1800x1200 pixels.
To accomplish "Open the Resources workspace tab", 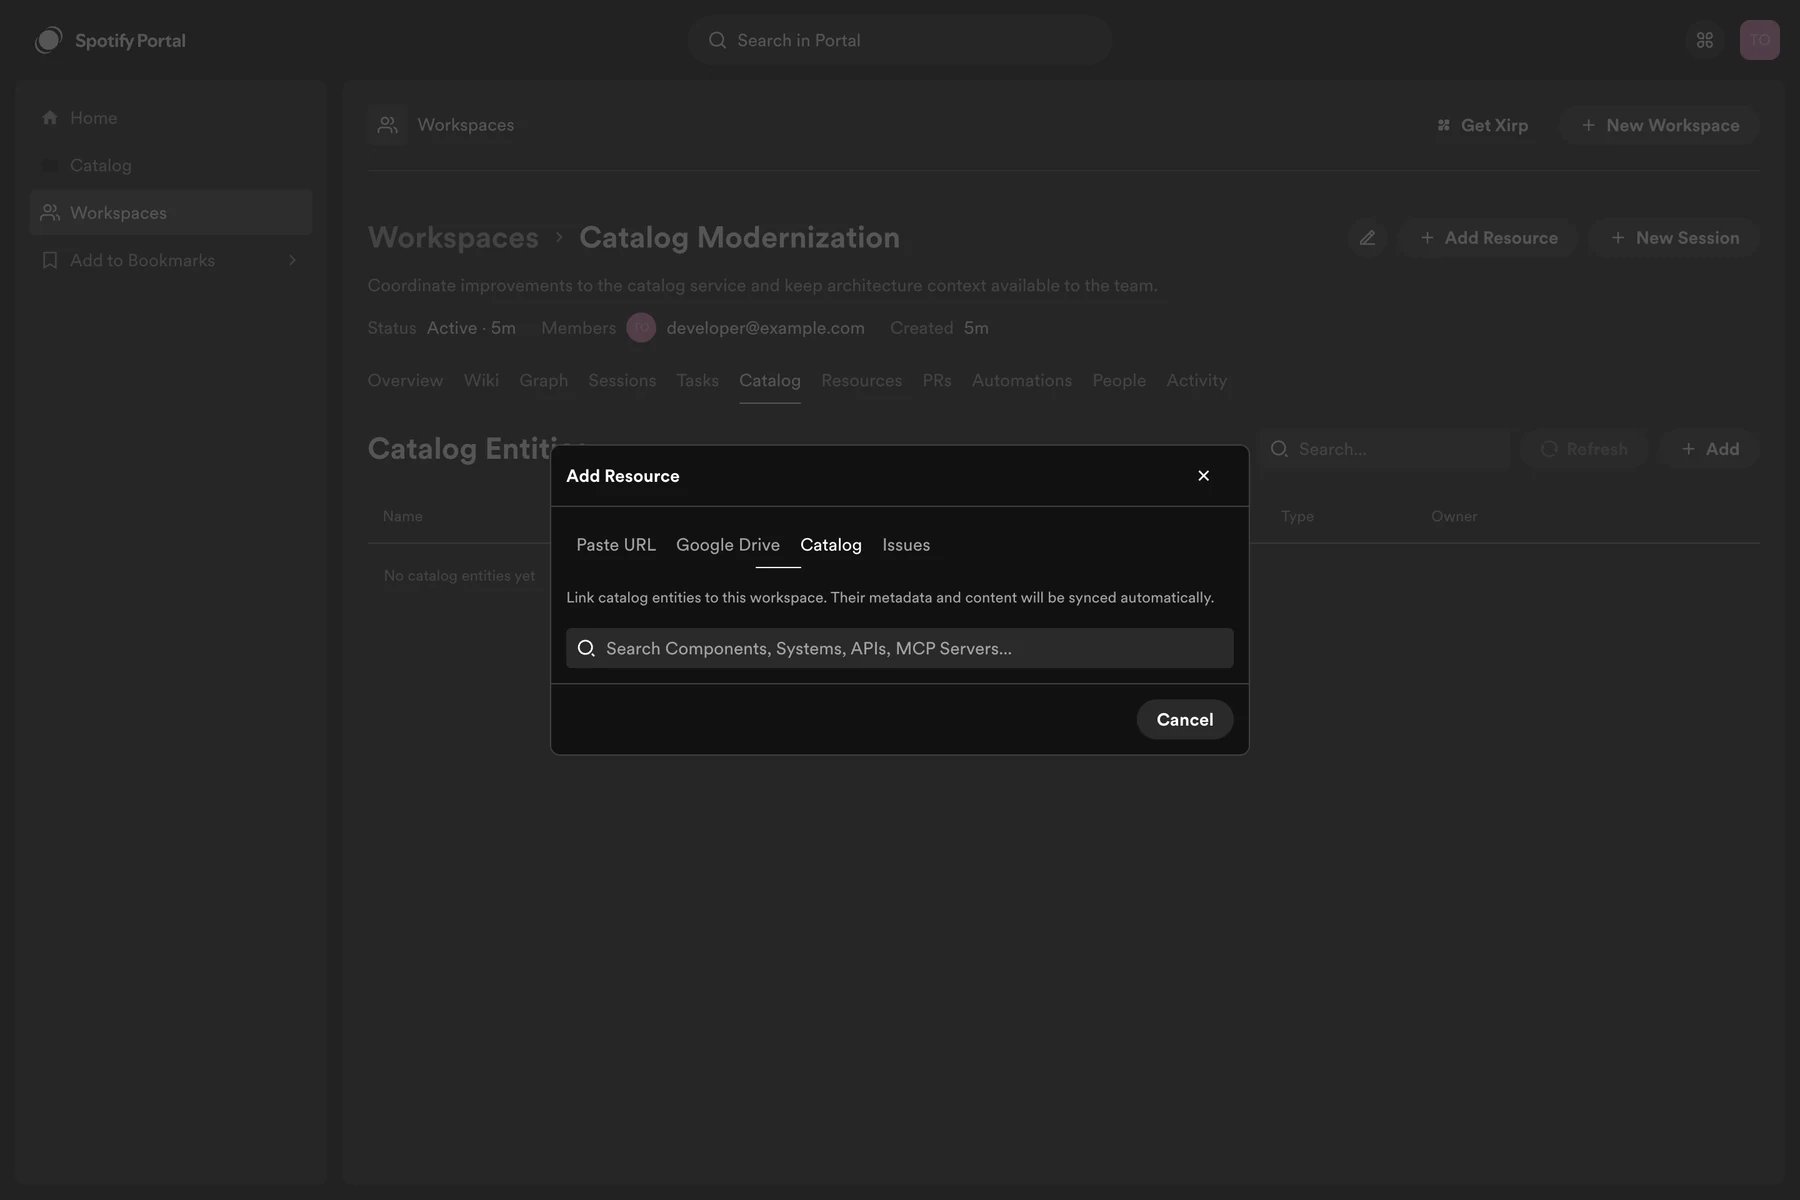I will click(x=862, y=381).
